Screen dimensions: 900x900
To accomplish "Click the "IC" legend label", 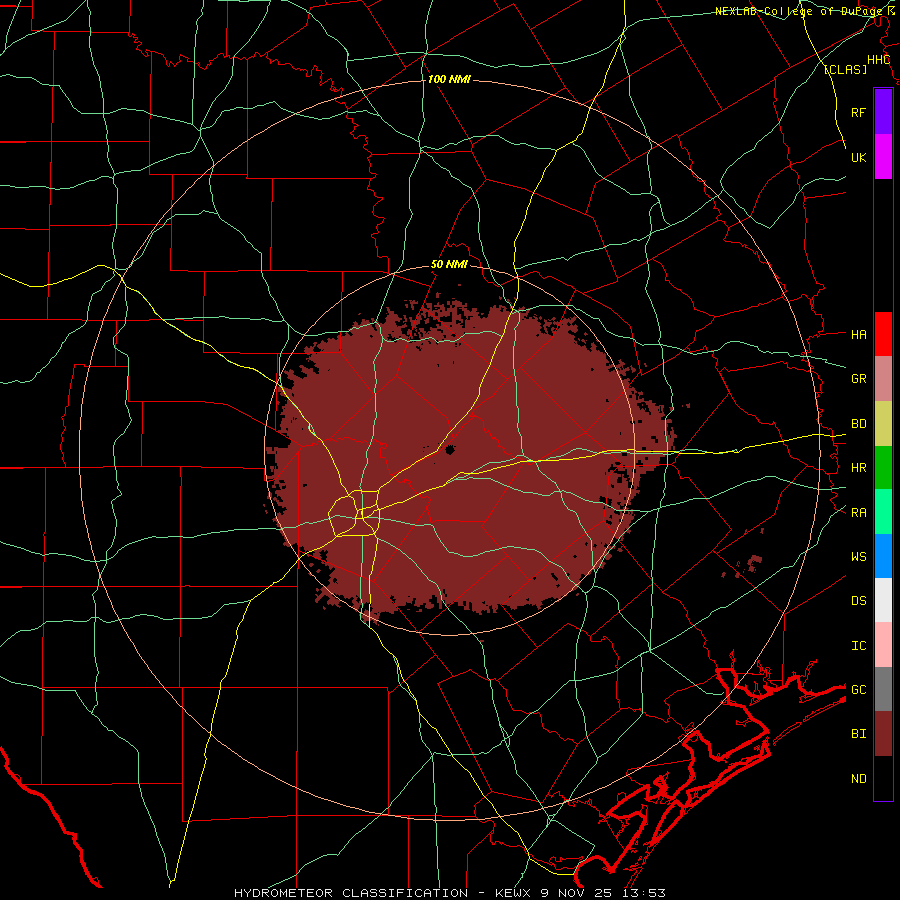I will pyautogui.click(x=859, y=646).
